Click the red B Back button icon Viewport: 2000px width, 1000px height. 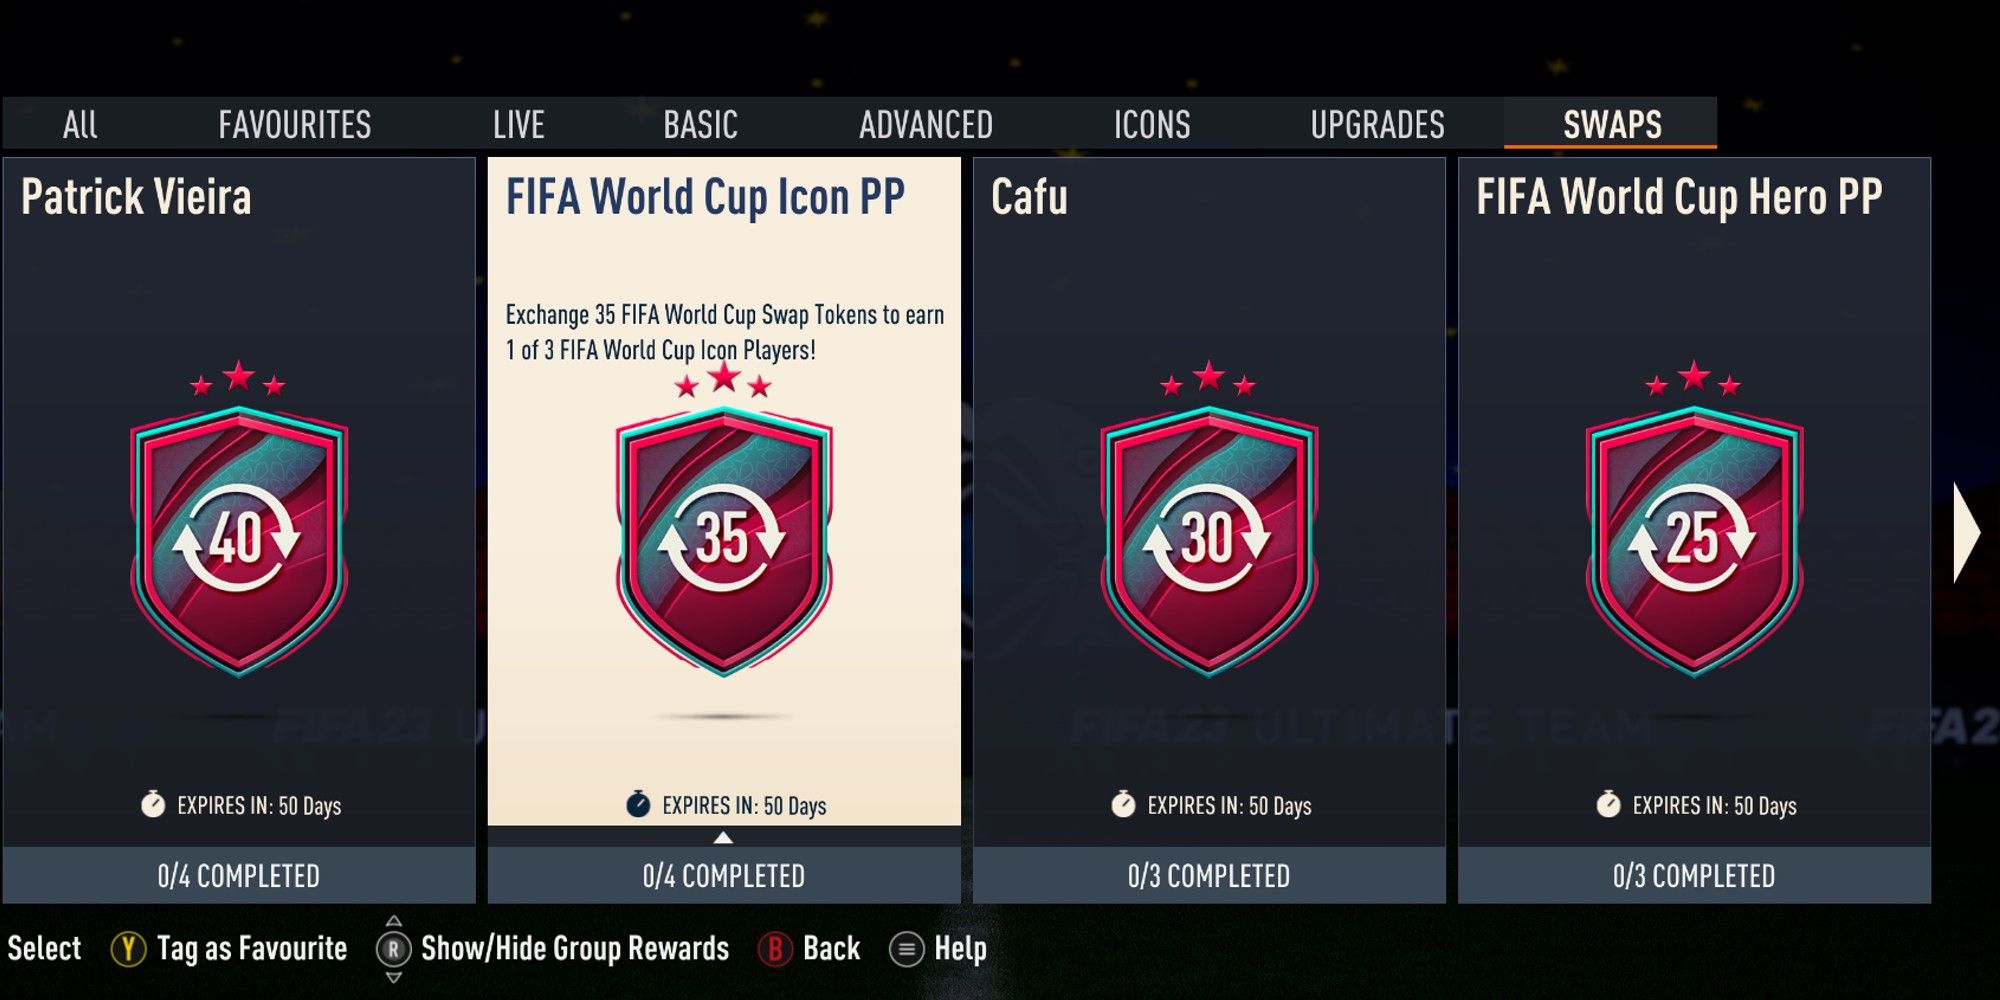(x=775, y=949)
